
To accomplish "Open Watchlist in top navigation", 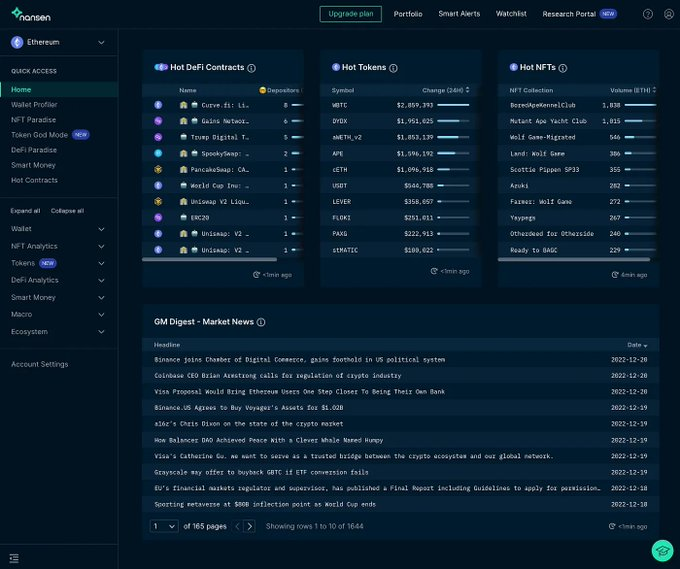I will [511, 14].
